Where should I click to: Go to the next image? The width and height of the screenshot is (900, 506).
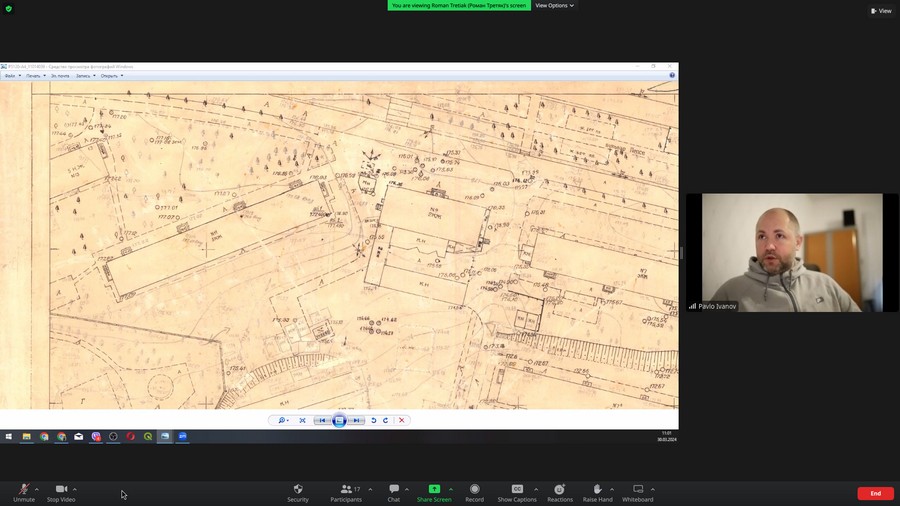click(356, 421)
